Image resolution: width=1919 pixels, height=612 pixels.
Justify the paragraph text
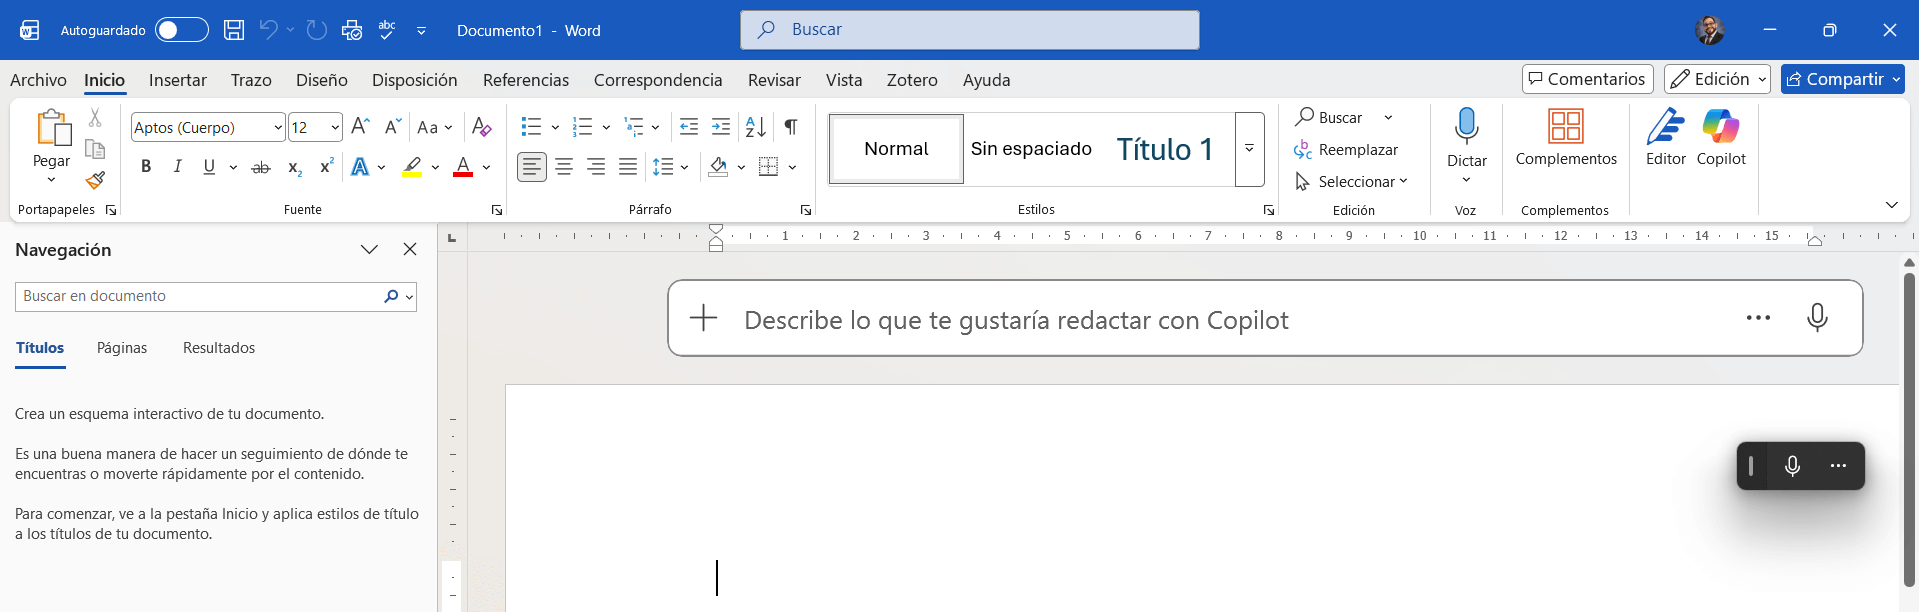click(x=628, y=167)
